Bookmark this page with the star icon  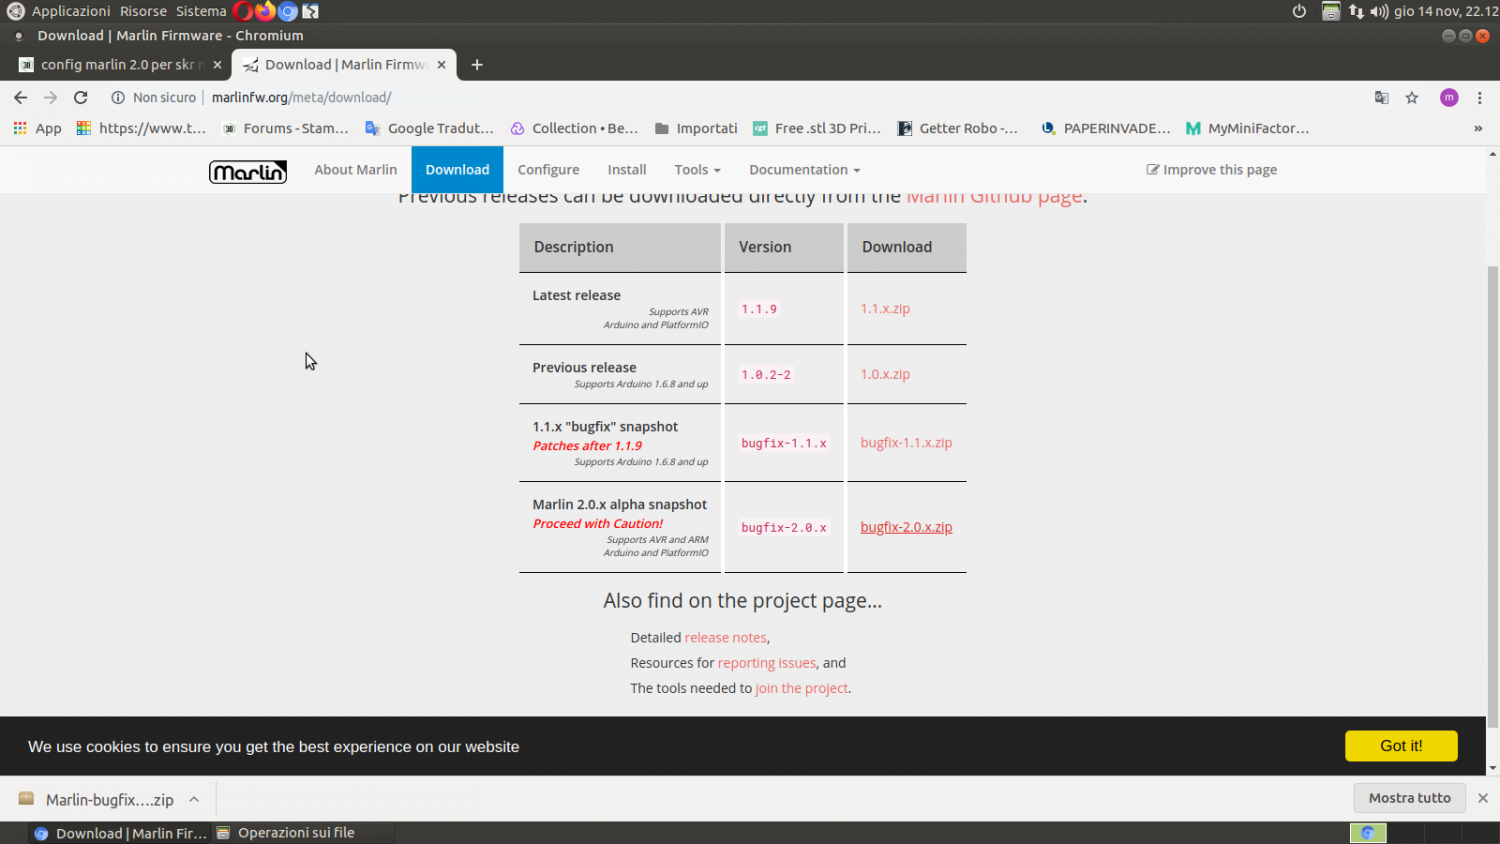coord(1412,97)
